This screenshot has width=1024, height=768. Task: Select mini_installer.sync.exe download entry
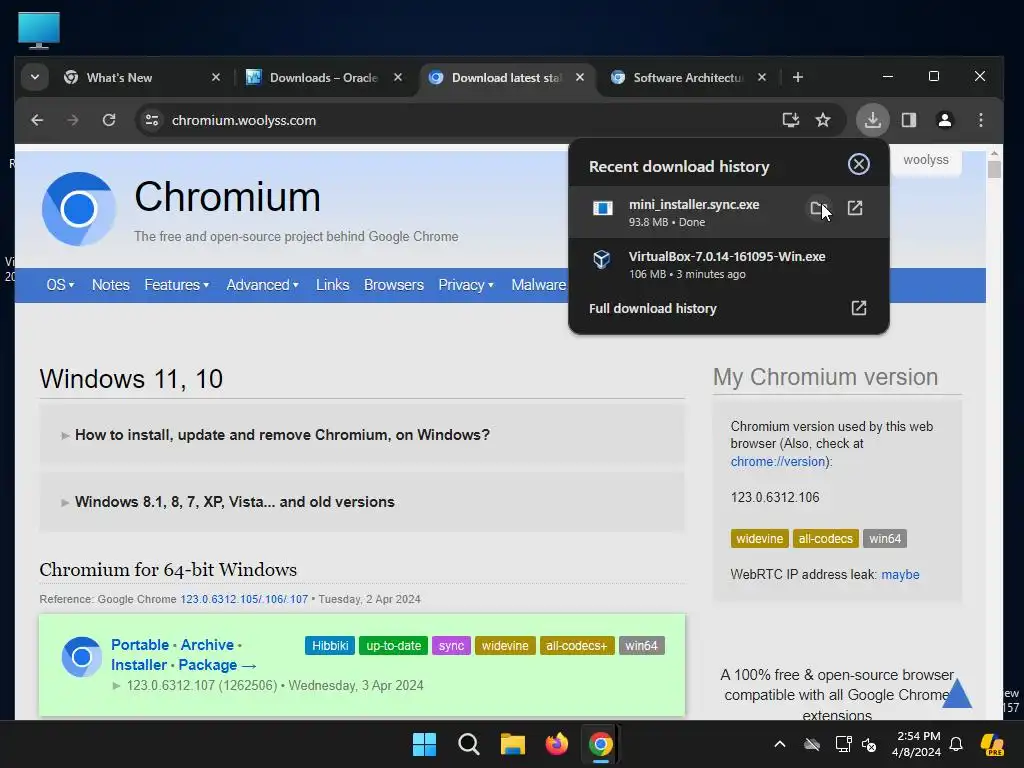729,212
